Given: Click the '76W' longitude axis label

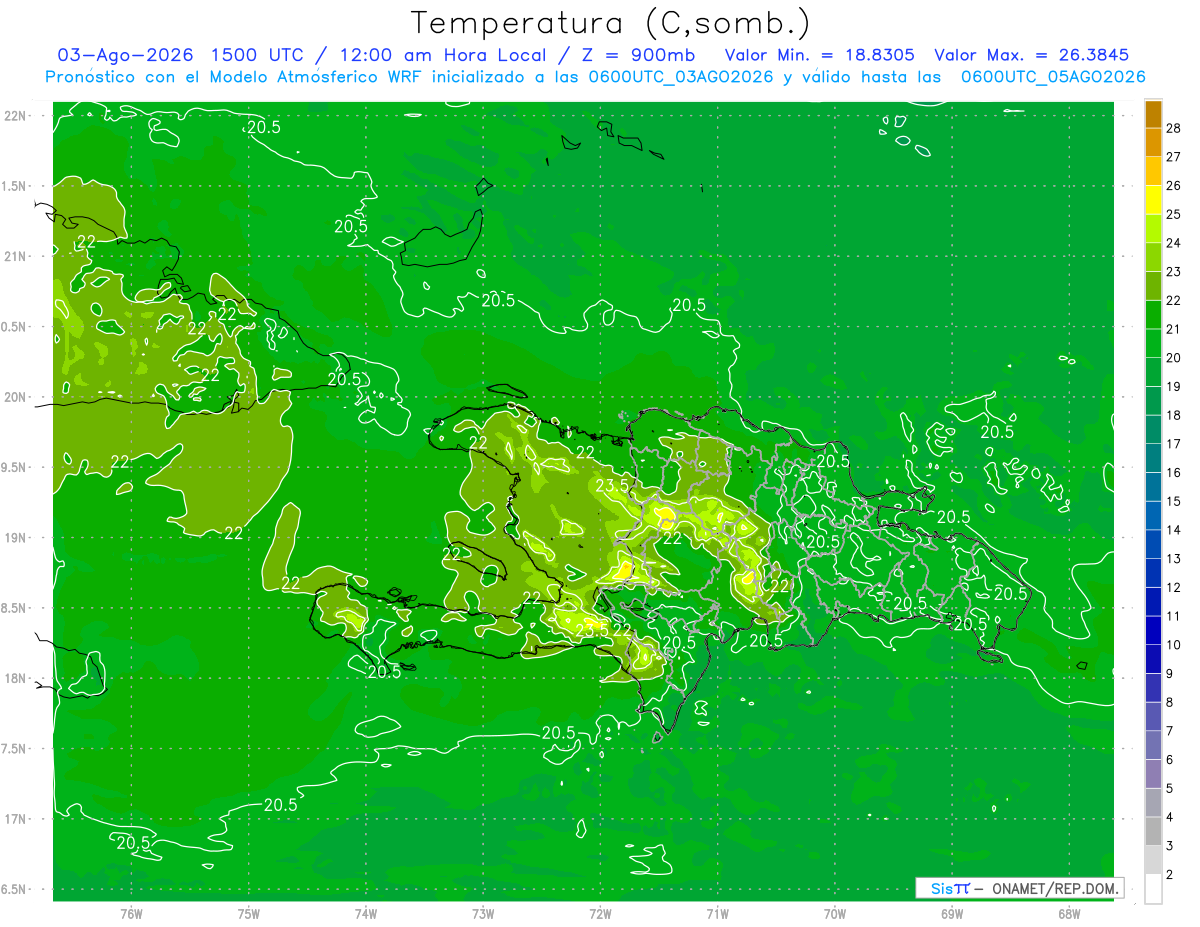Looking at the screenshot, I should [131, 913].
